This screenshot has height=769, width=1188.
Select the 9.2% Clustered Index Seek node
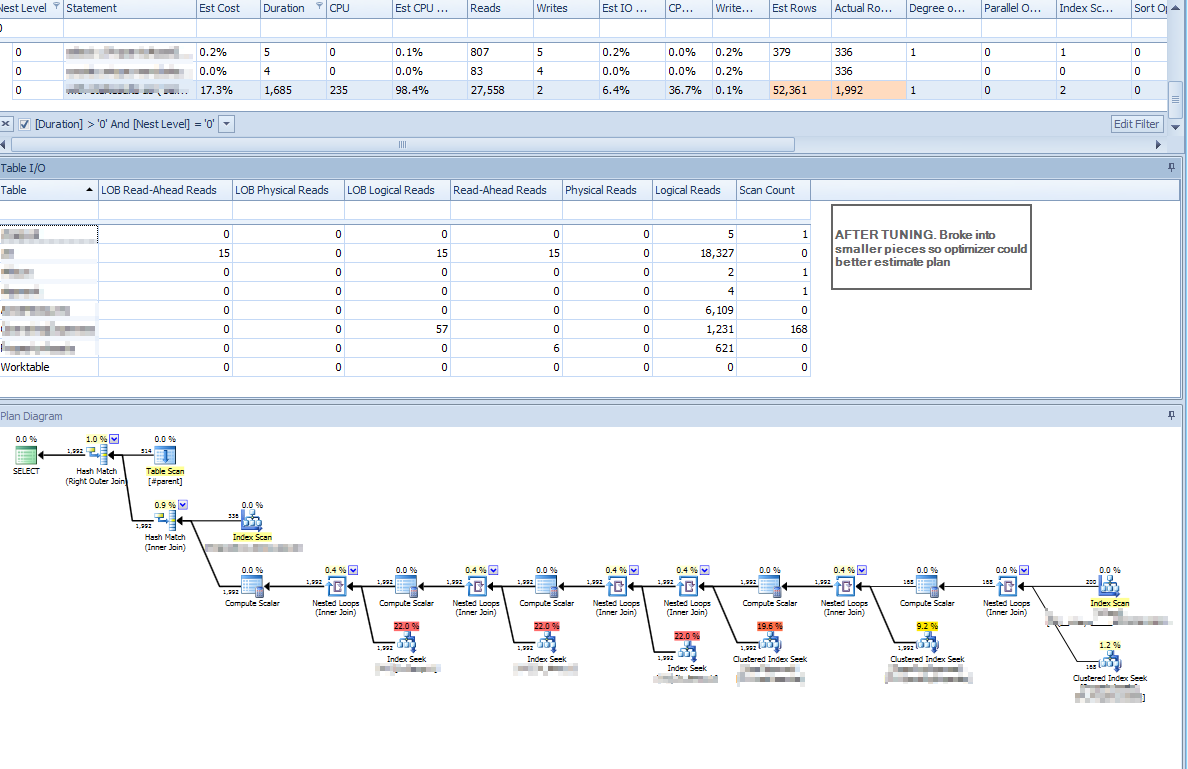tap(927, 642)
